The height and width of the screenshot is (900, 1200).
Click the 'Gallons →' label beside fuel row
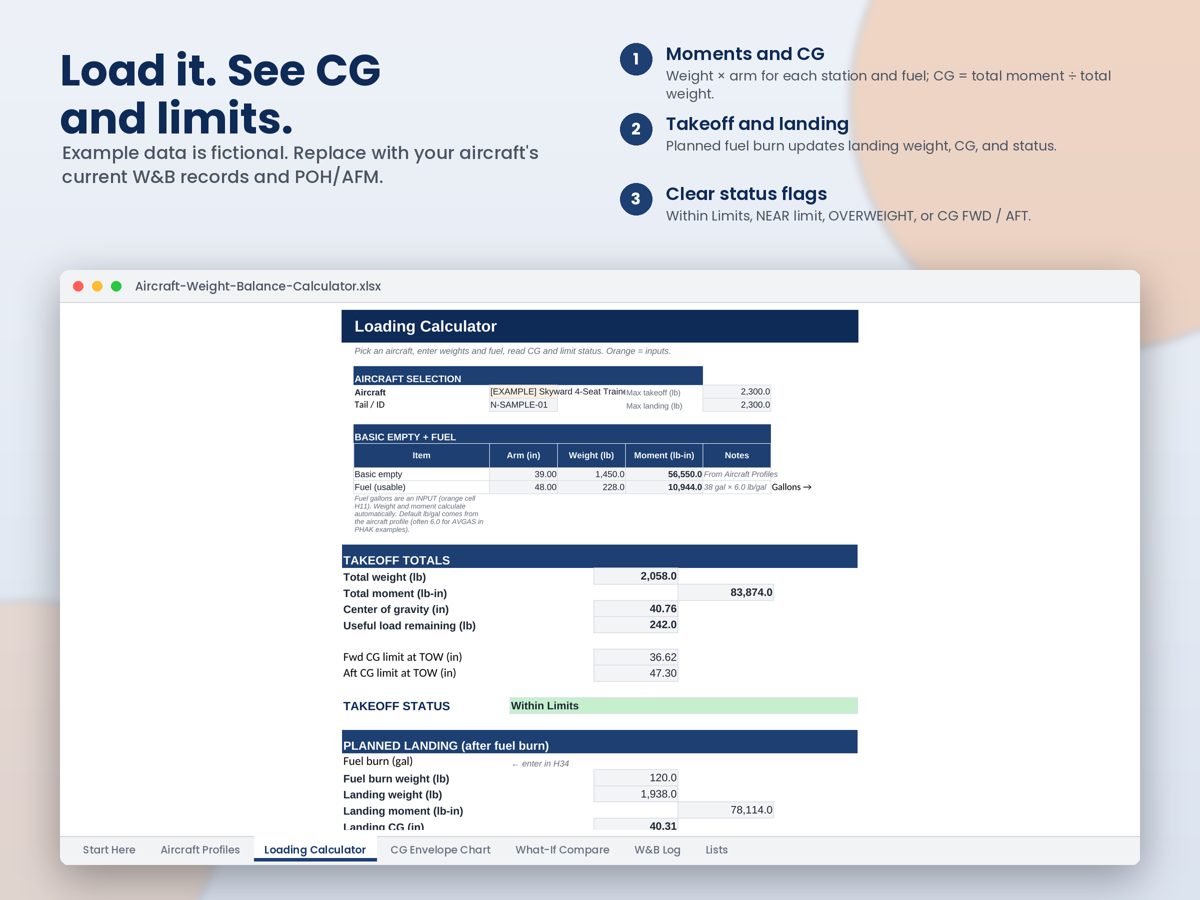point(792,487)
